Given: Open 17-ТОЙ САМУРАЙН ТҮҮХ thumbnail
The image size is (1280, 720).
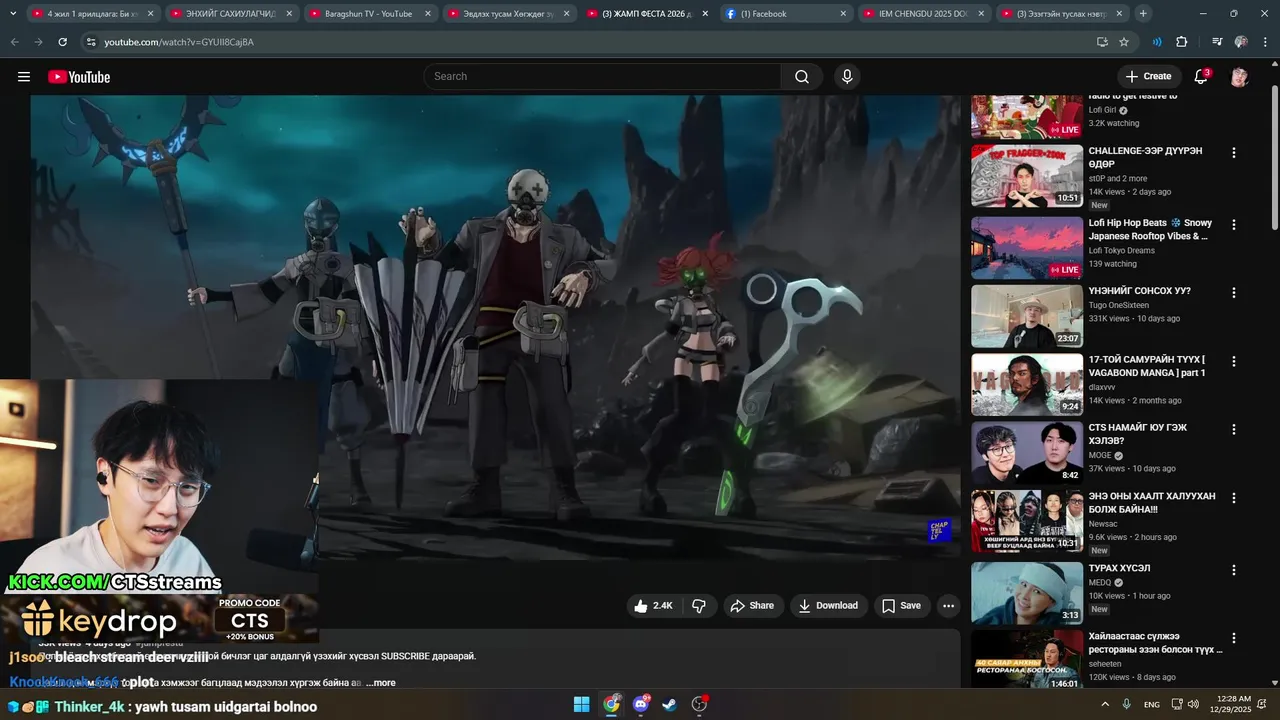Looking at the screenshot, I should [x=1027, y=384].
